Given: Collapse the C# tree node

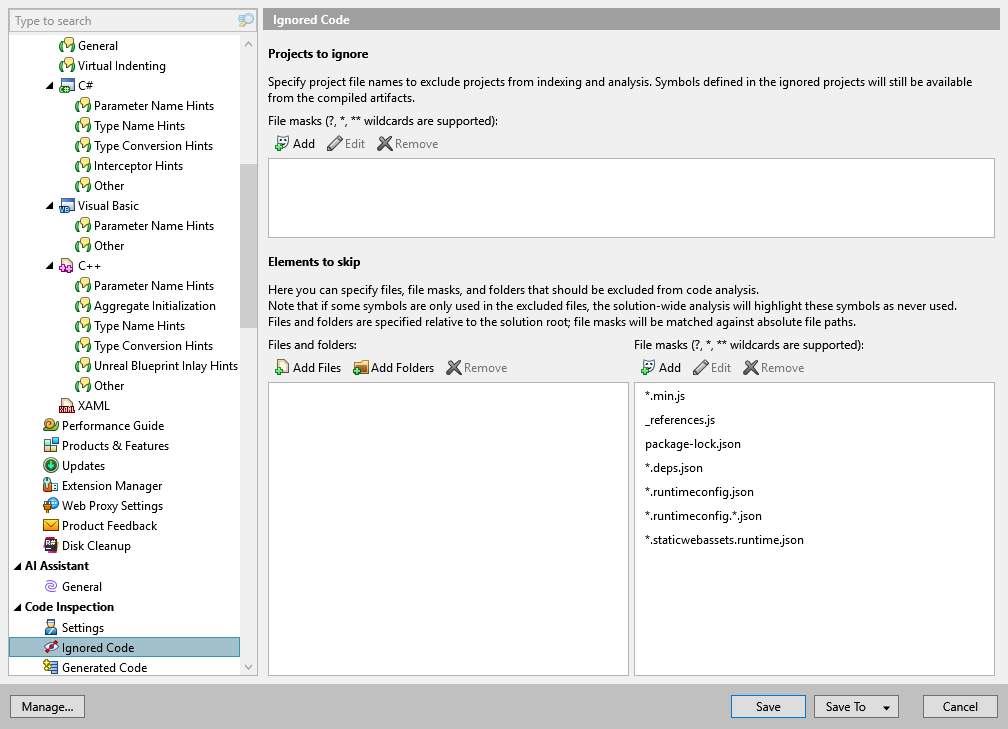Looking at the screenshot, I should click(x=50, y=86).
